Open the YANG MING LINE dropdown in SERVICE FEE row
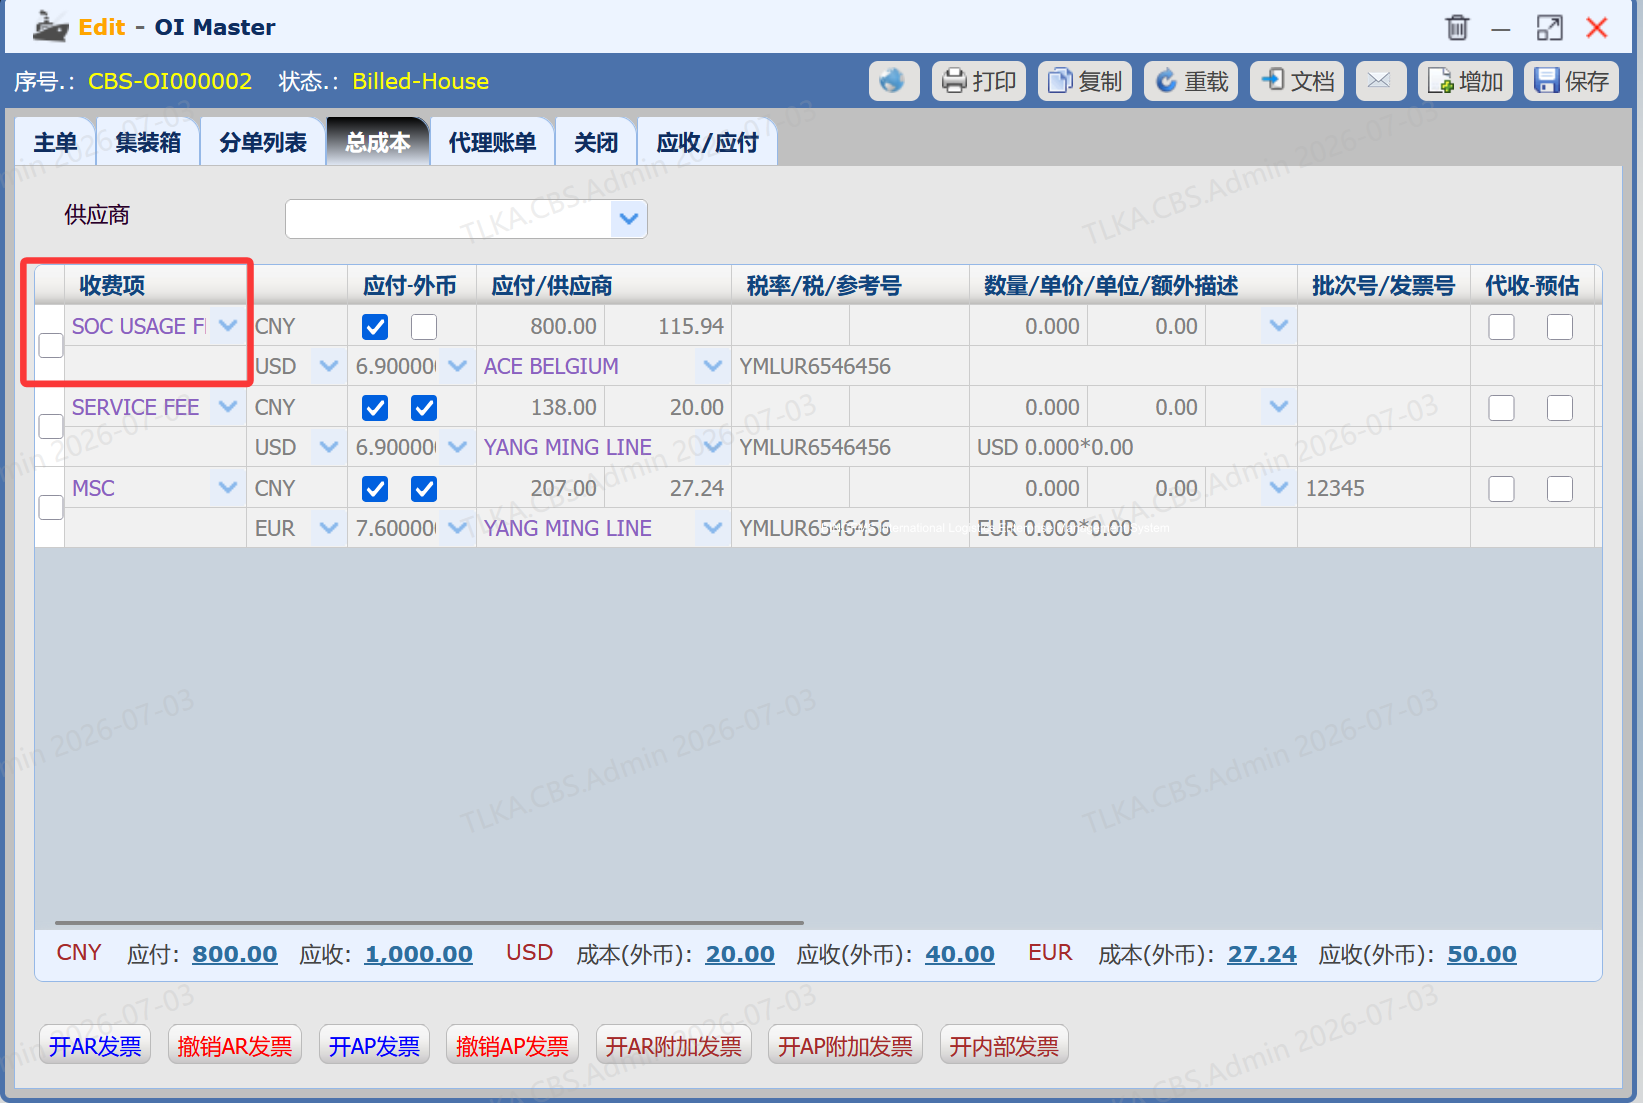1643x1103 pixels. pyautogui.click(x=713, y=447)
